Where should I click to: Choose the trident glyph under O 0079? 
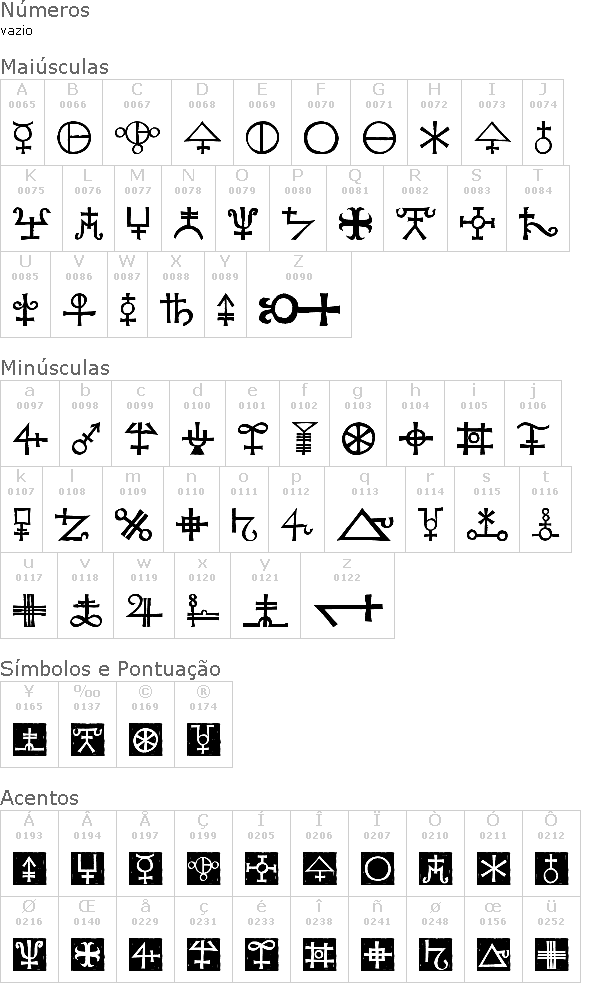243,223
